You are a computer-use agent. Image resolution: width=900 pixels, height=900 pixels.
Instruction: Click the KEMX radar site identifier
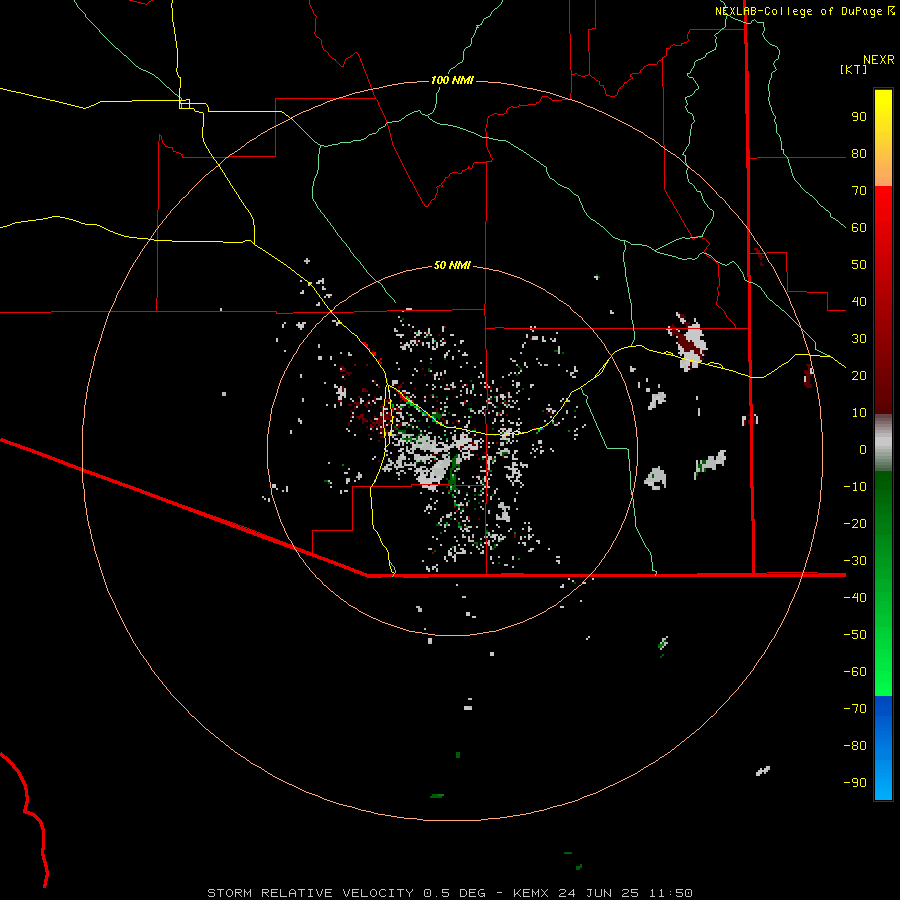pos(531,893)
